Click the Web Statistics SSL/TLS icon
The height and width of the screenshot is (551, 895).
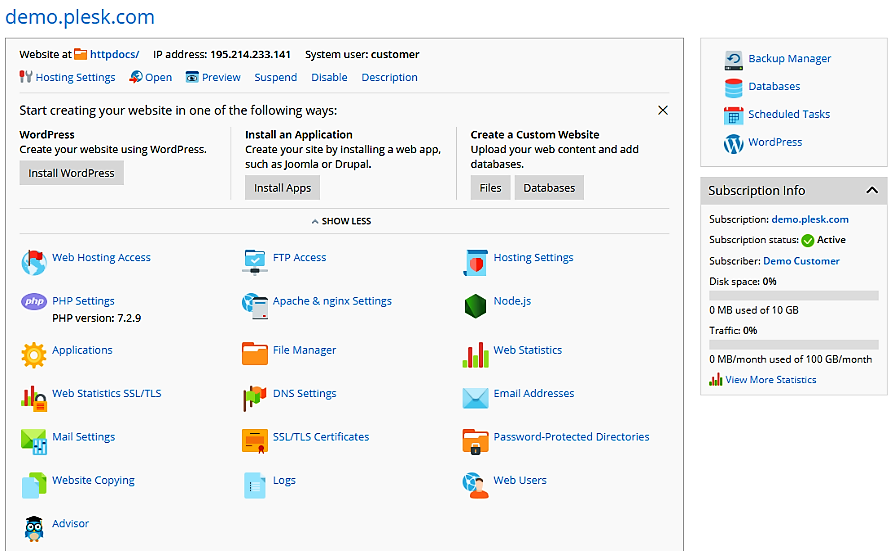pos(34,399)
